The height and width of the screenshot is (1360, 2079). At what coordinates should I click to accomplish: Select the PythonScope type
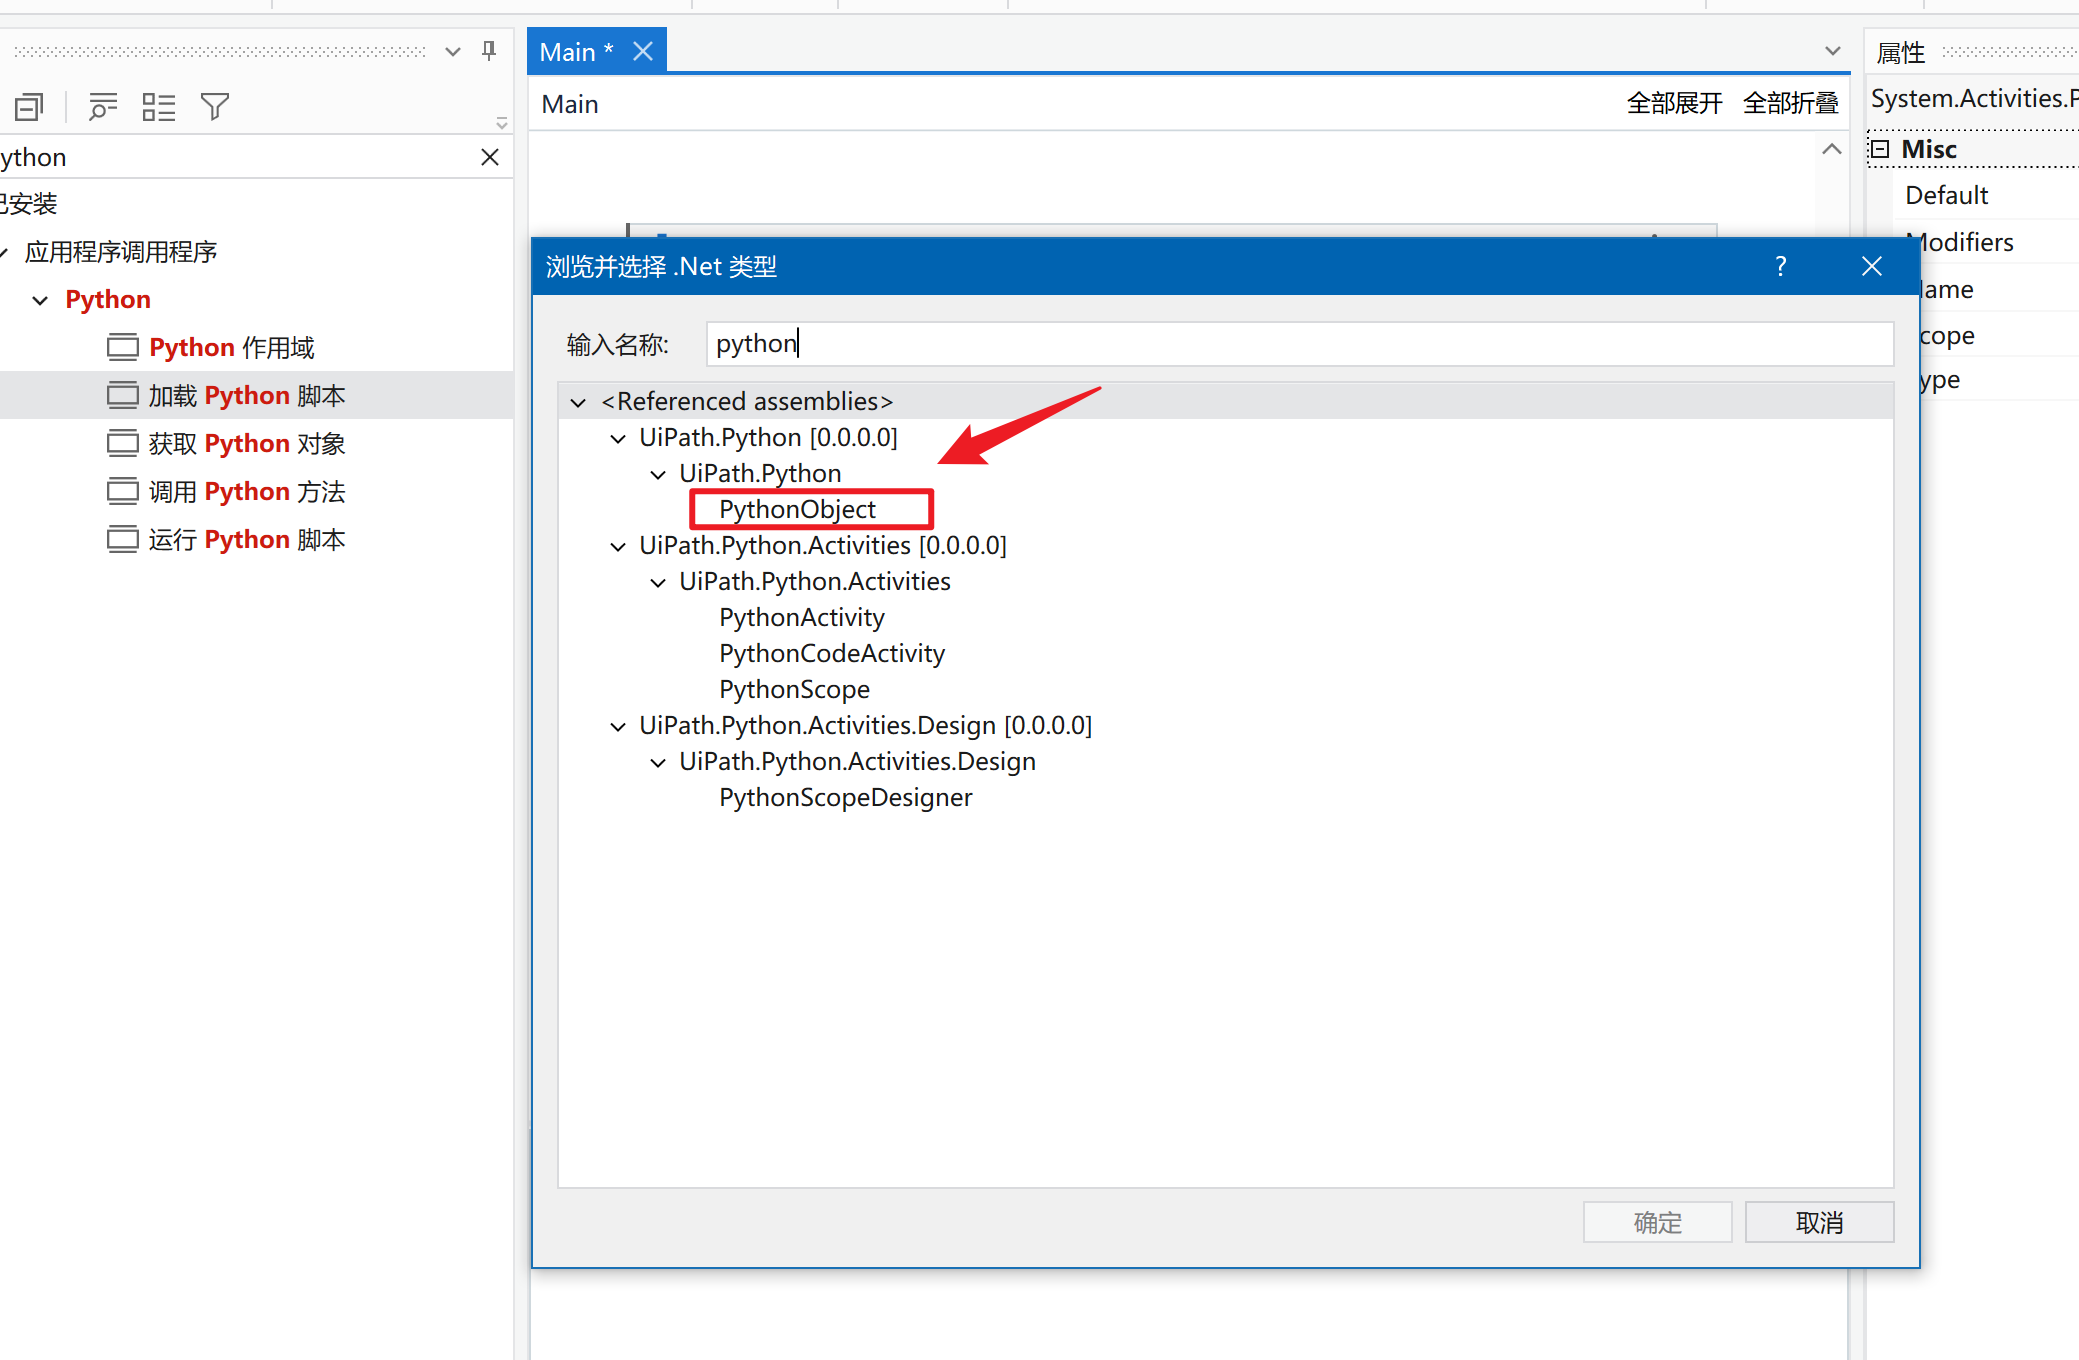coord(794,689)
